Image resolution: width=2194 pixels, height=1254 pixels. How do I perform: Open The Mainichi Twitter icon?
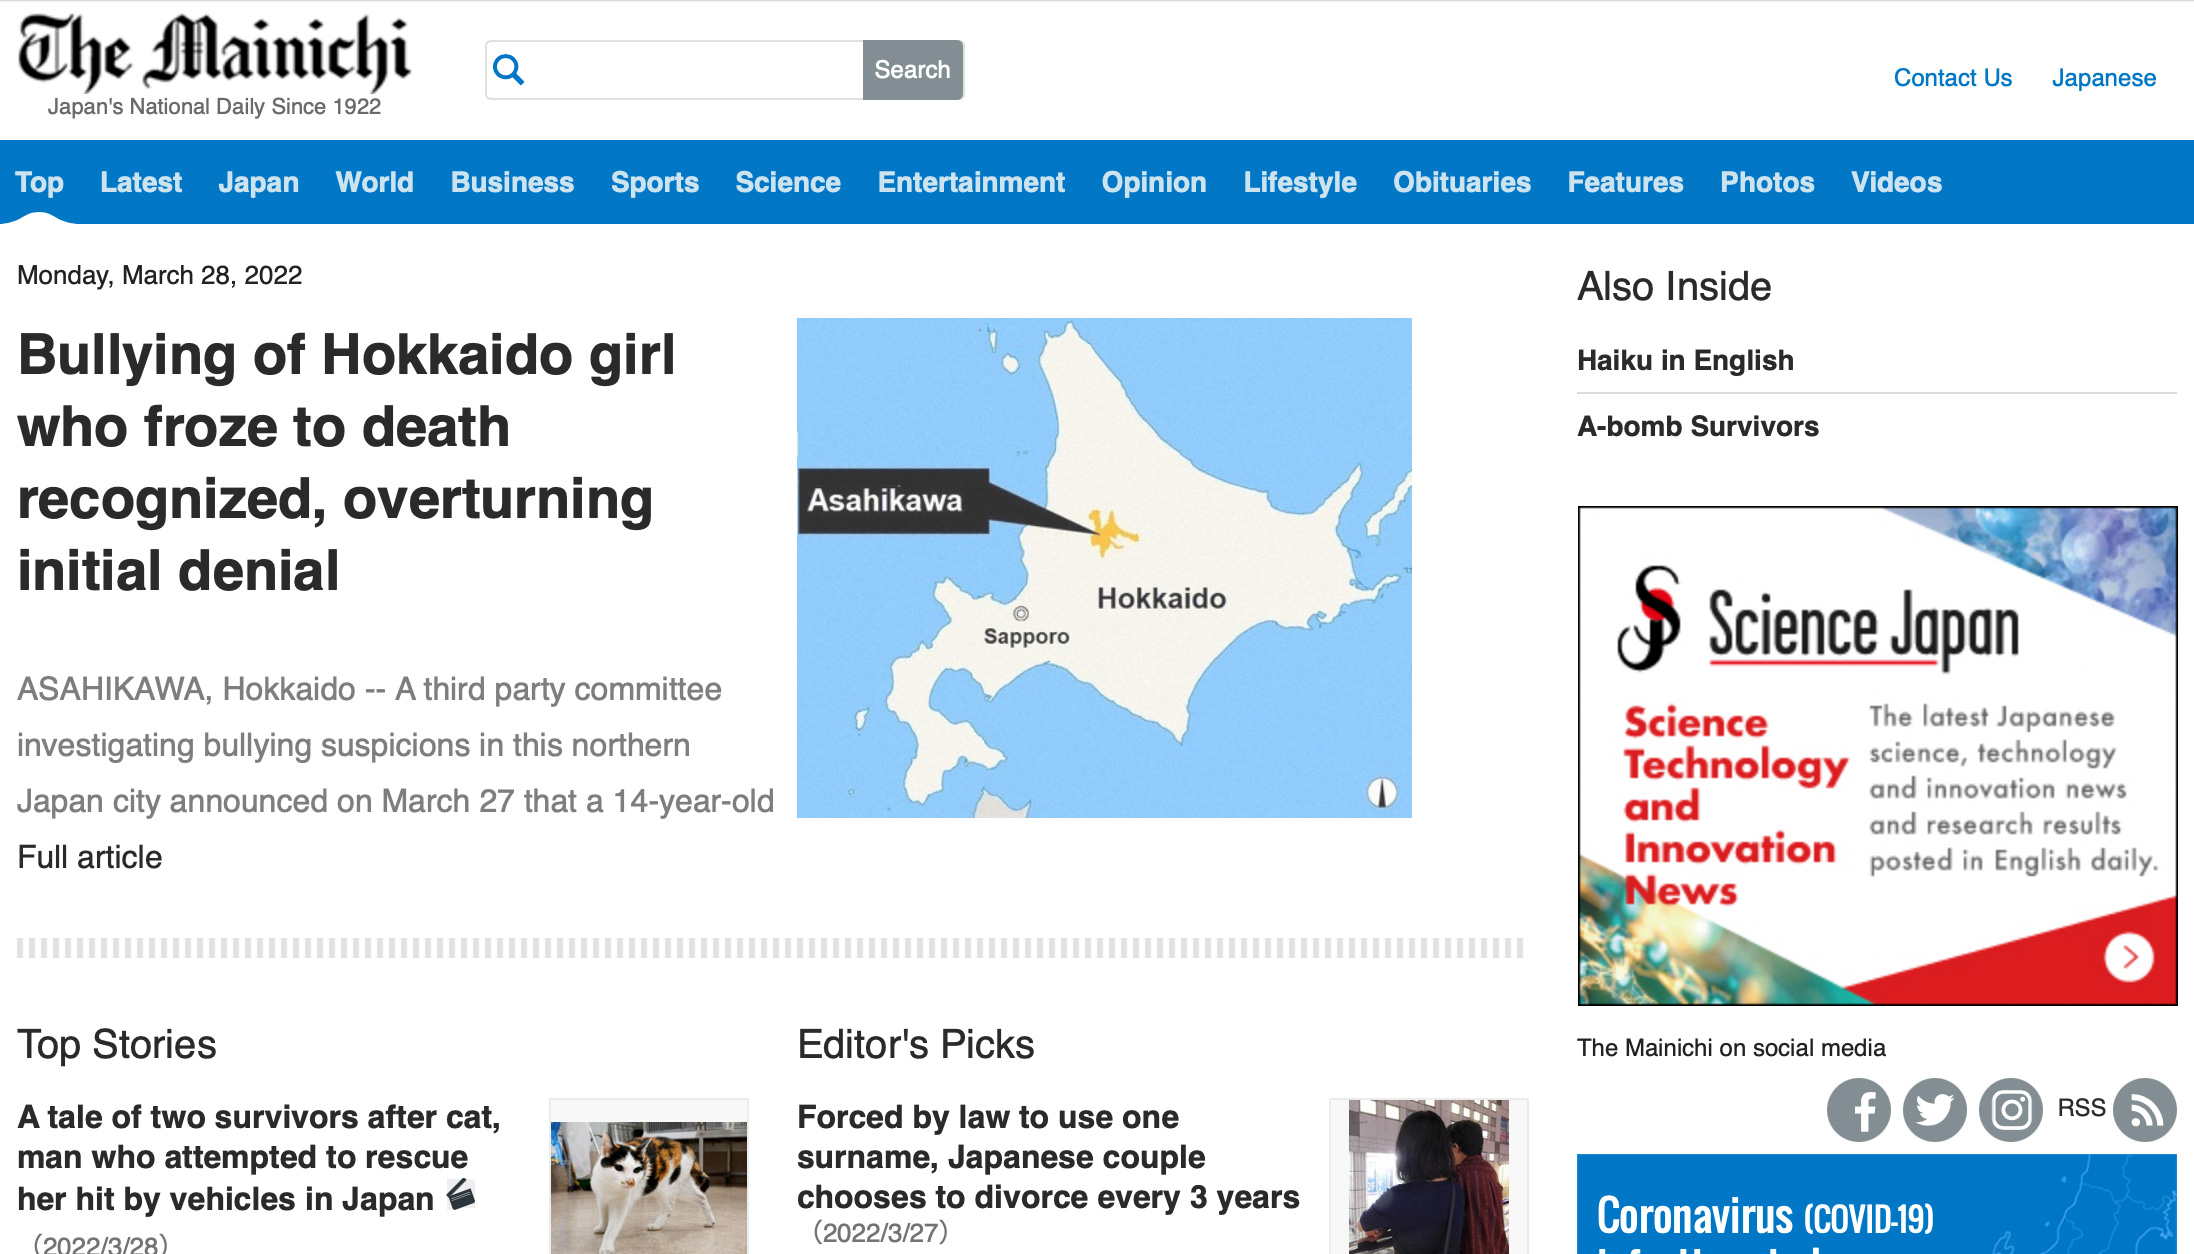[1934, 1110]
